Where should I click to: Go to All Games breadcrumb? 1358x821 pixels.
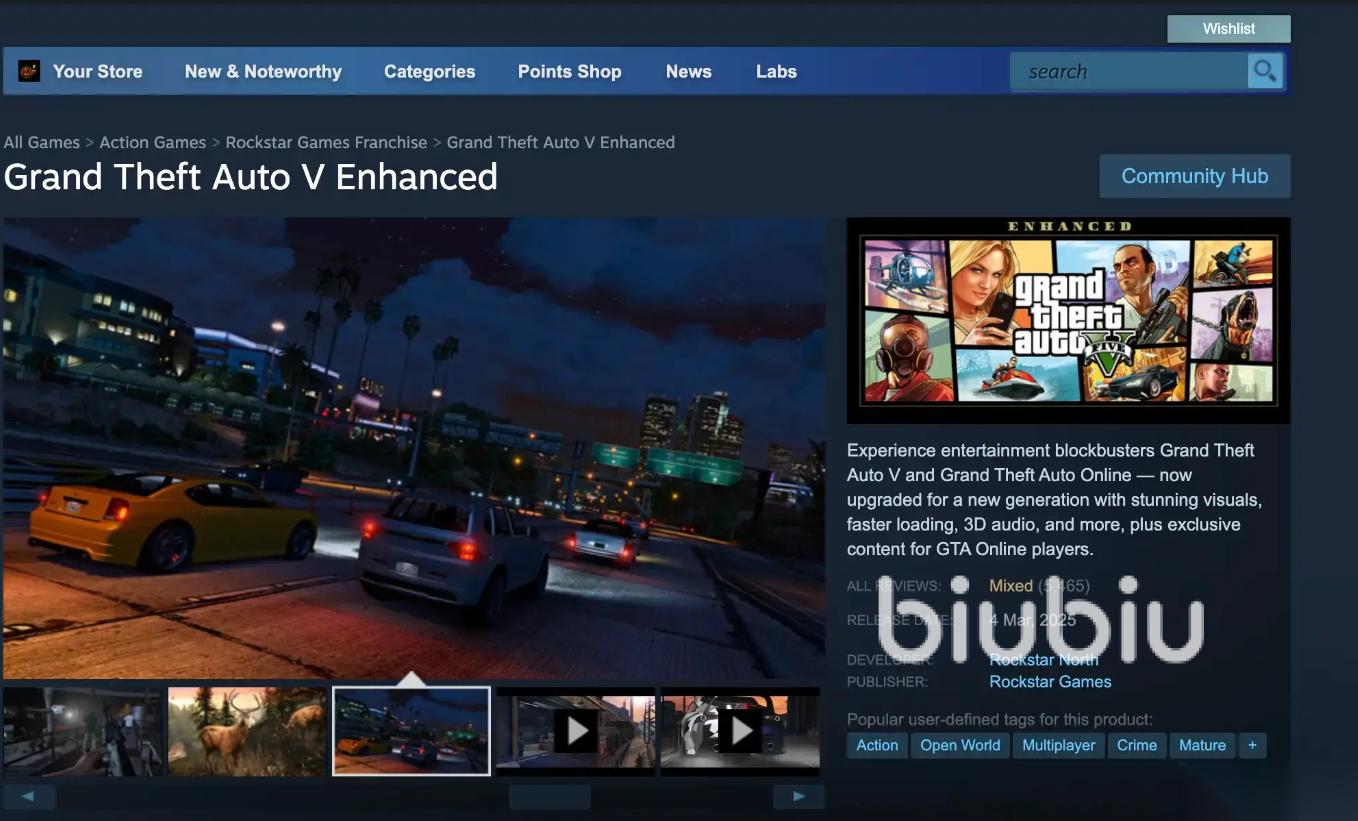coord(41,142)
